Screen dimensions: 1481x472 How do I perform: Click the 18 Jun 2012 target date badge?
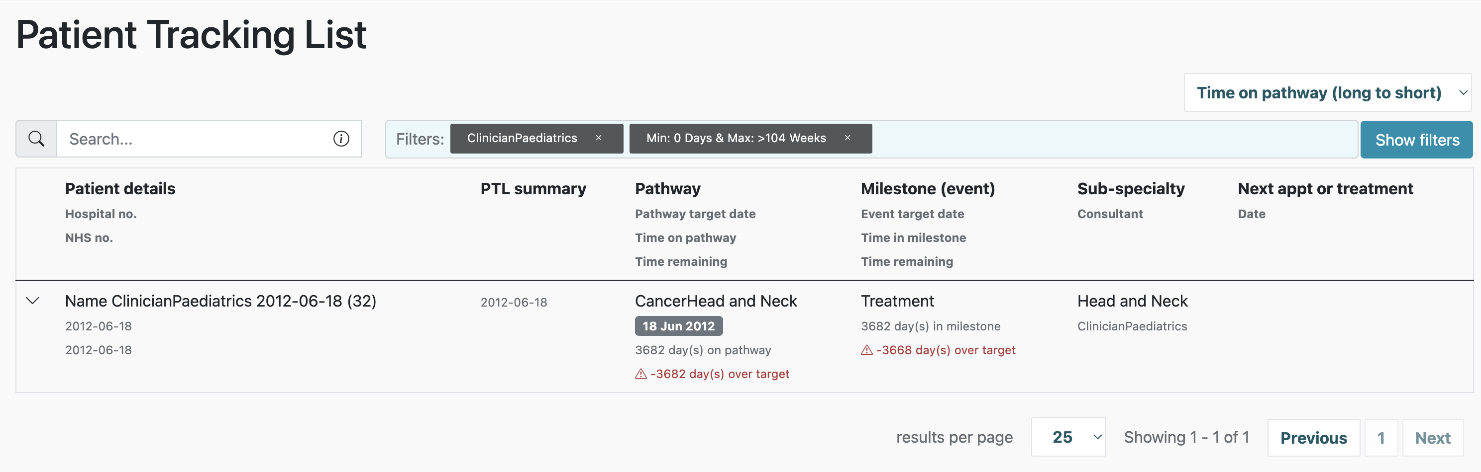pos(678,326)
